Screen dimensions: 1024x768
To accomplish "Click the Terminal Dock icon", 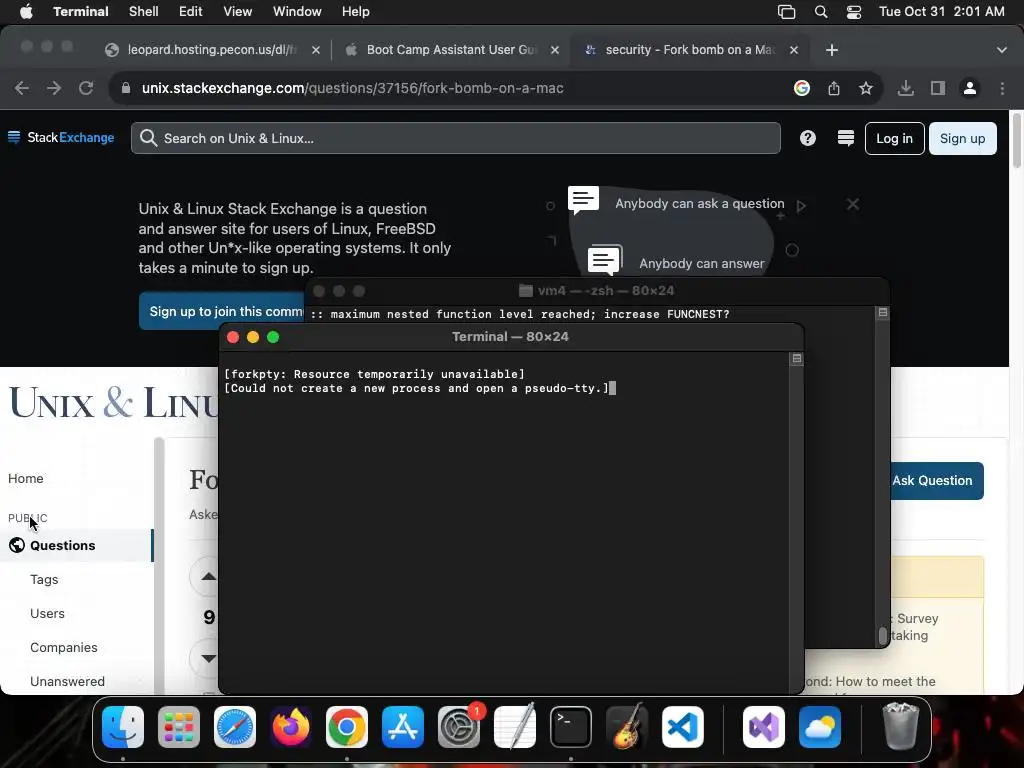I will coord(571,727).
